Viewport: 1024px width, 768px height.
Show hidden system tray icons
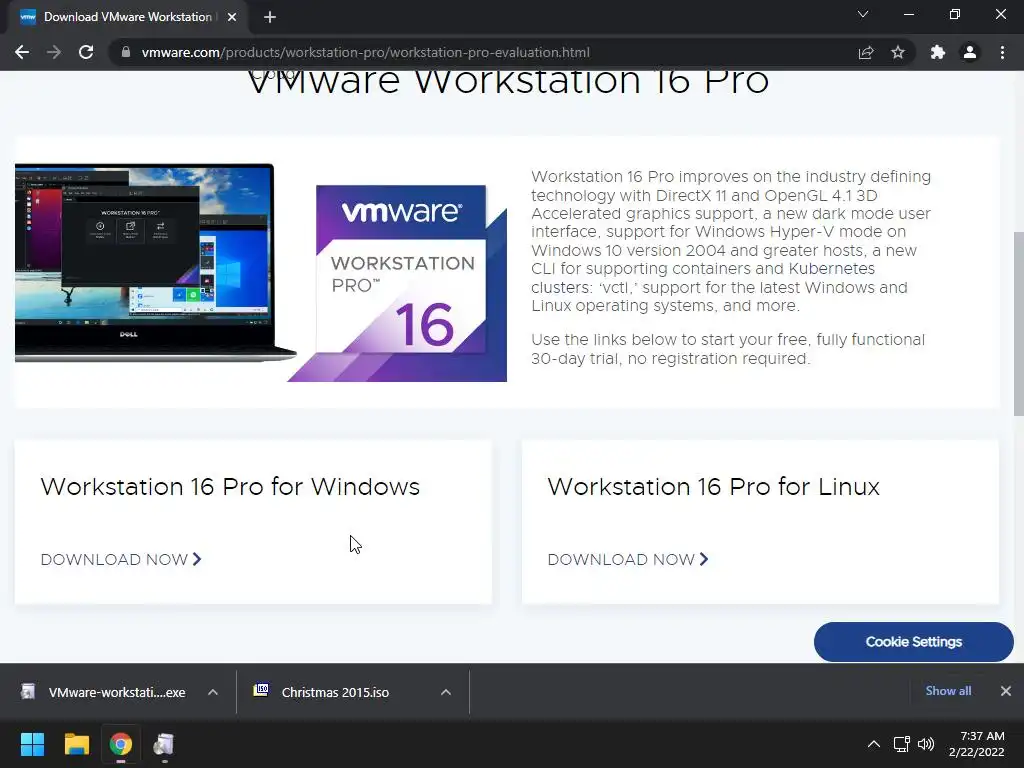873,744
